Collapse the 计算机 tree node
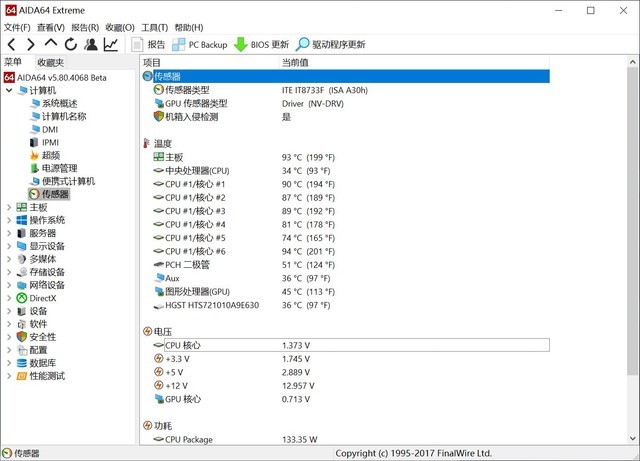 (9, 90)
